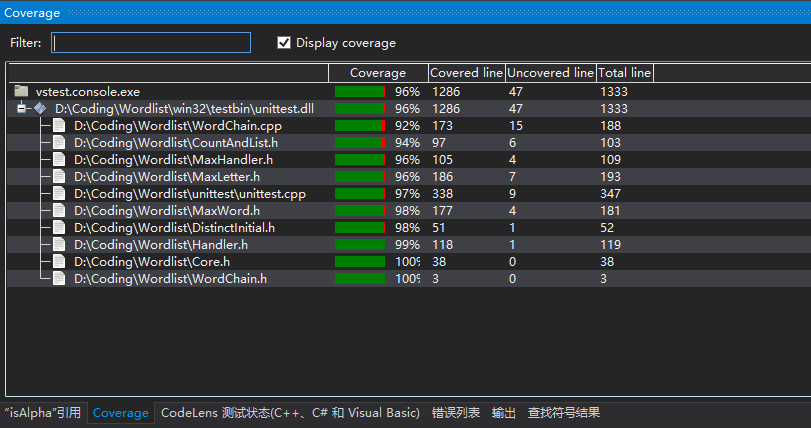Select the D:\Coding\Wordlist\MaxHandler.h row
Screen dimensions: 811x428
click(x=409, y=160)
